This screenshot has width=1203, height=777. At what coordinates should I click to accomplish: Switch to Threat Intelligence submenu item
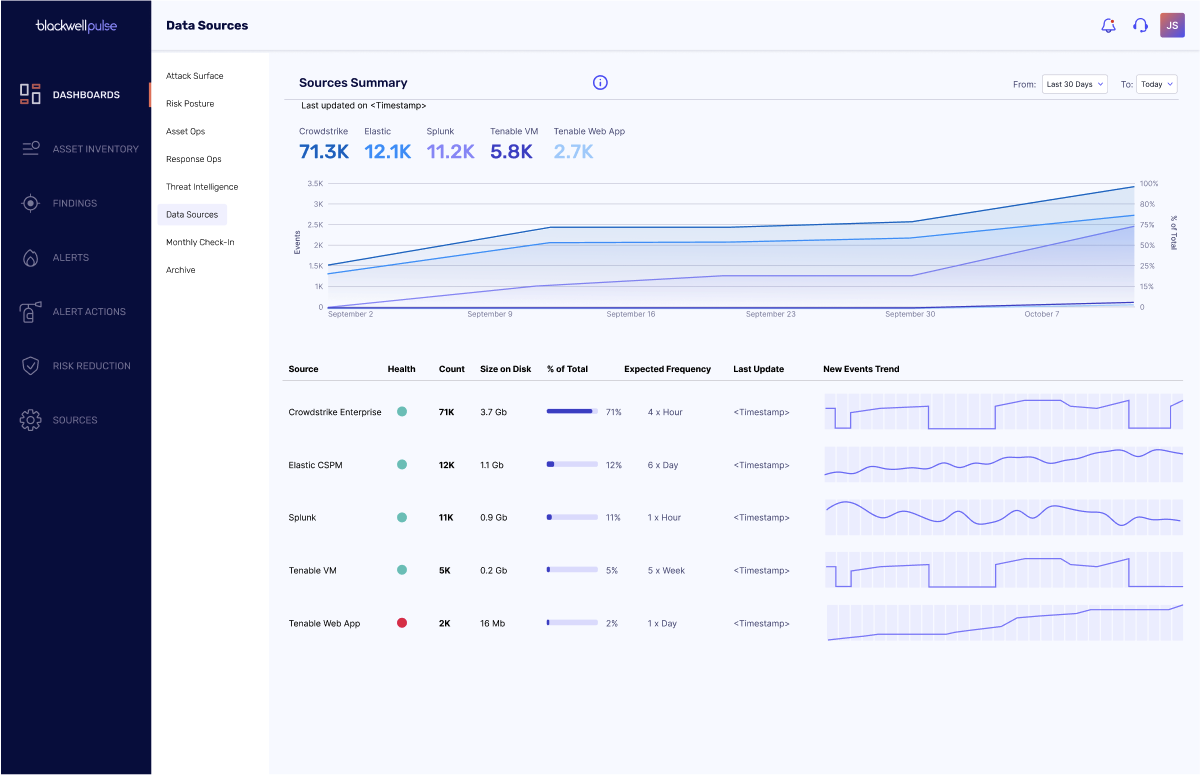click(202, 187)
